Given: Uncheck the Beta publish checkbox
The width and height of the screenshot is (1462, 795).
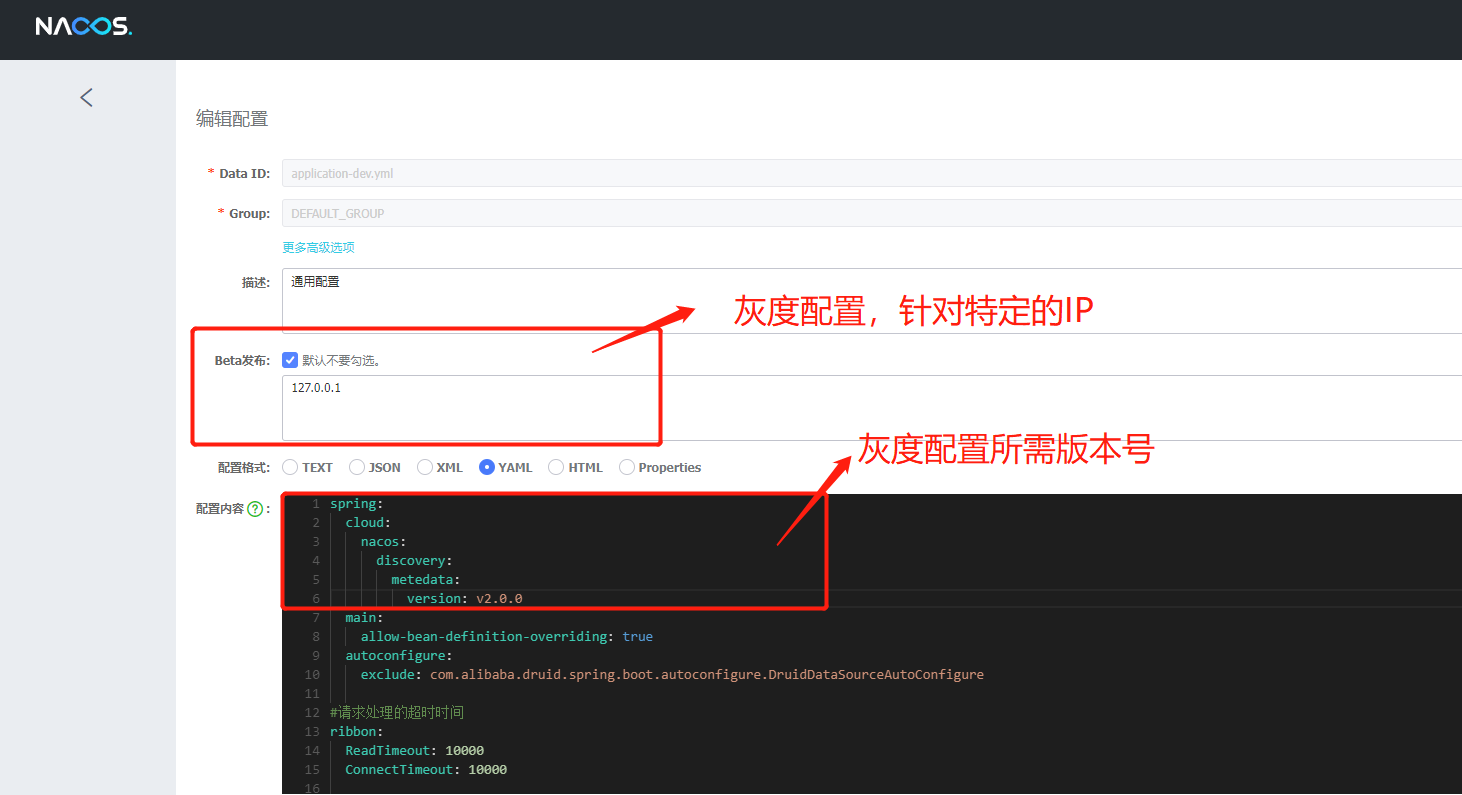Looking at the screenshot, I should coord(290,360).
